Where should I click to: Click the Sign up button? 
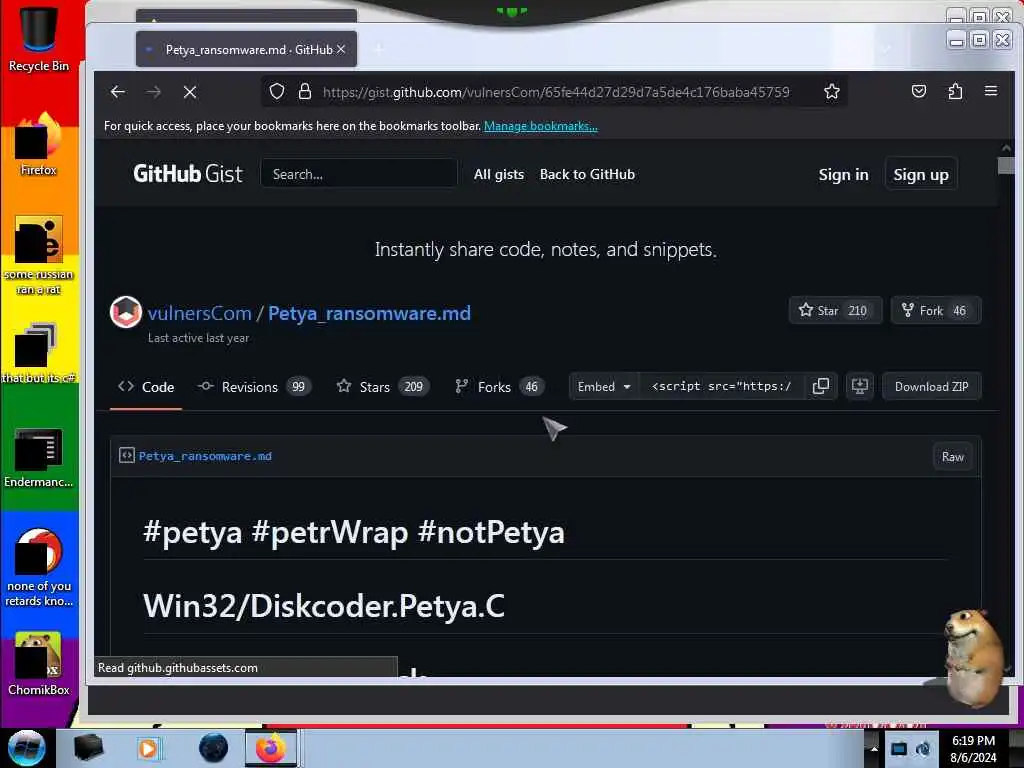[921, 175]
